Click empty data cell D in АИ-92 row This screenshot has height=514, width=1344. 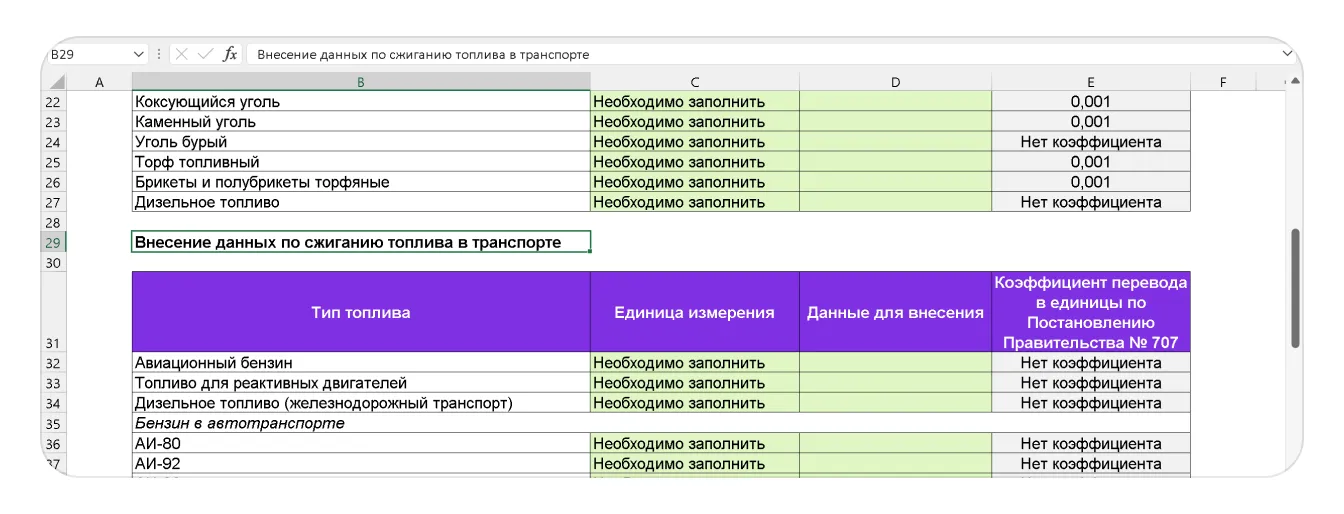[x=896, y=464]
